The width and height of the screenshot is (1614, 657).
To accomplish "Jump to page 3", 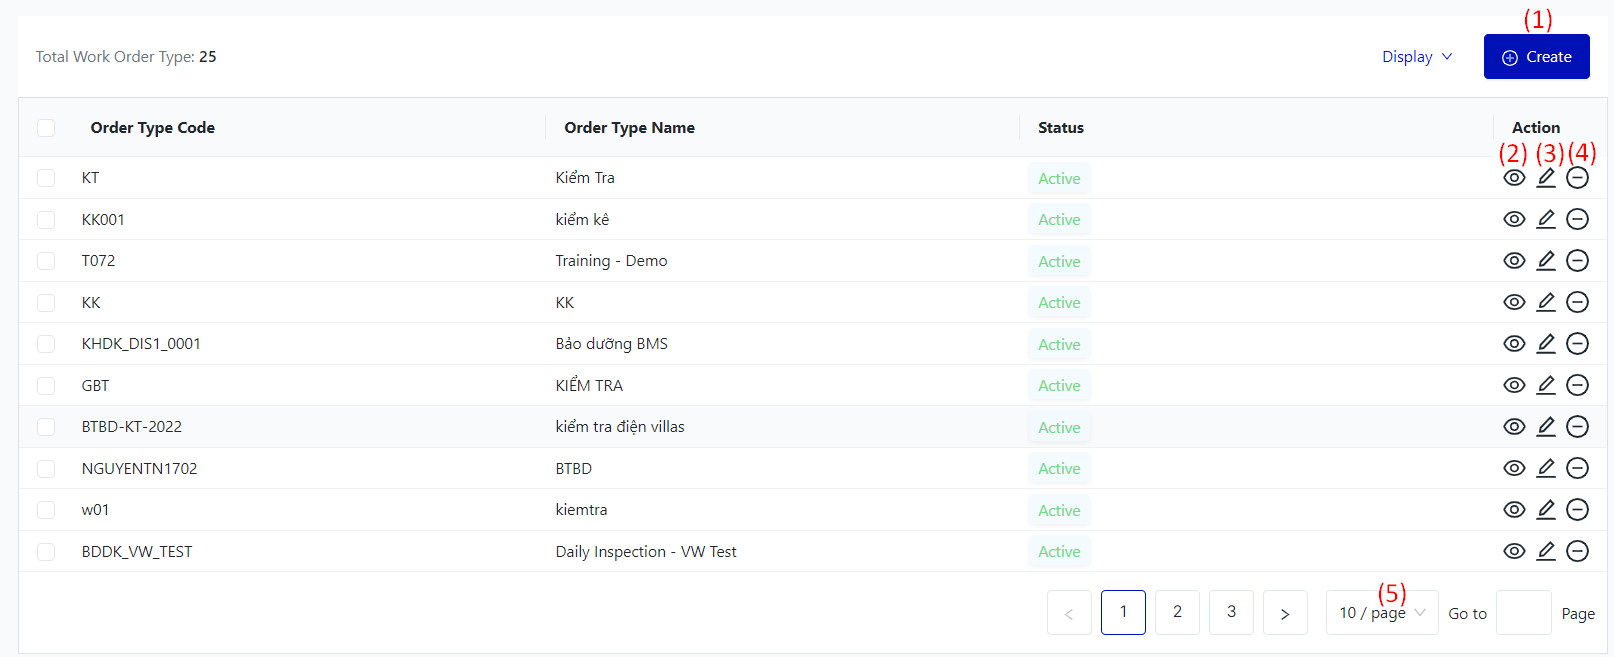I will (1231, 613).
